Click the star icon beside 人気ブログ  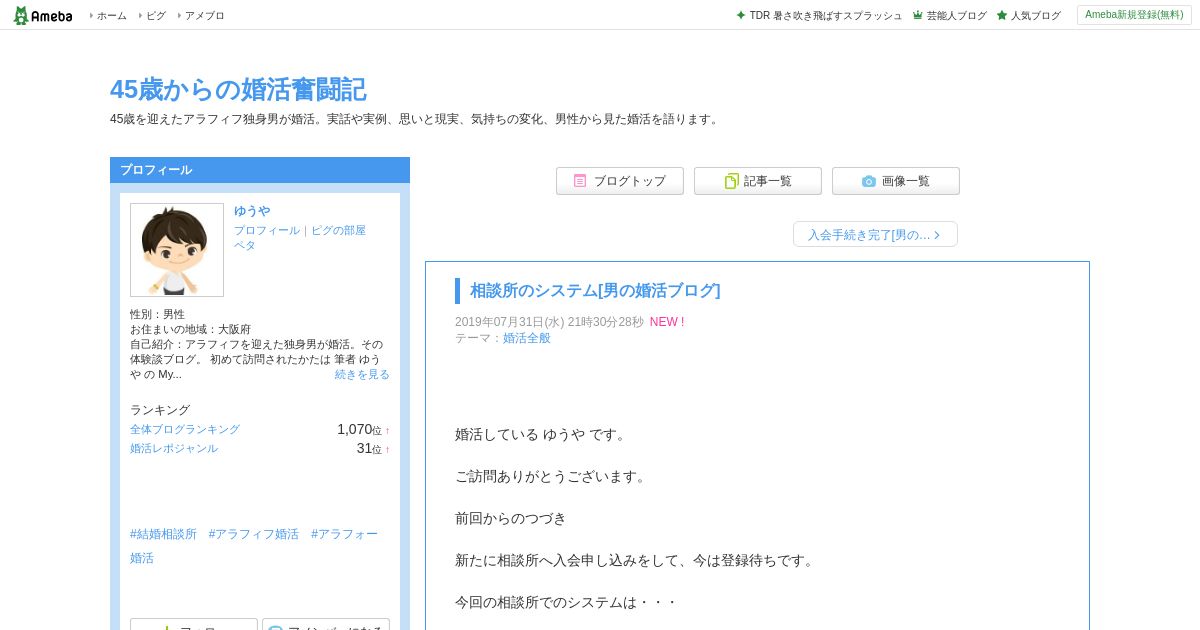click(1002, 15)
